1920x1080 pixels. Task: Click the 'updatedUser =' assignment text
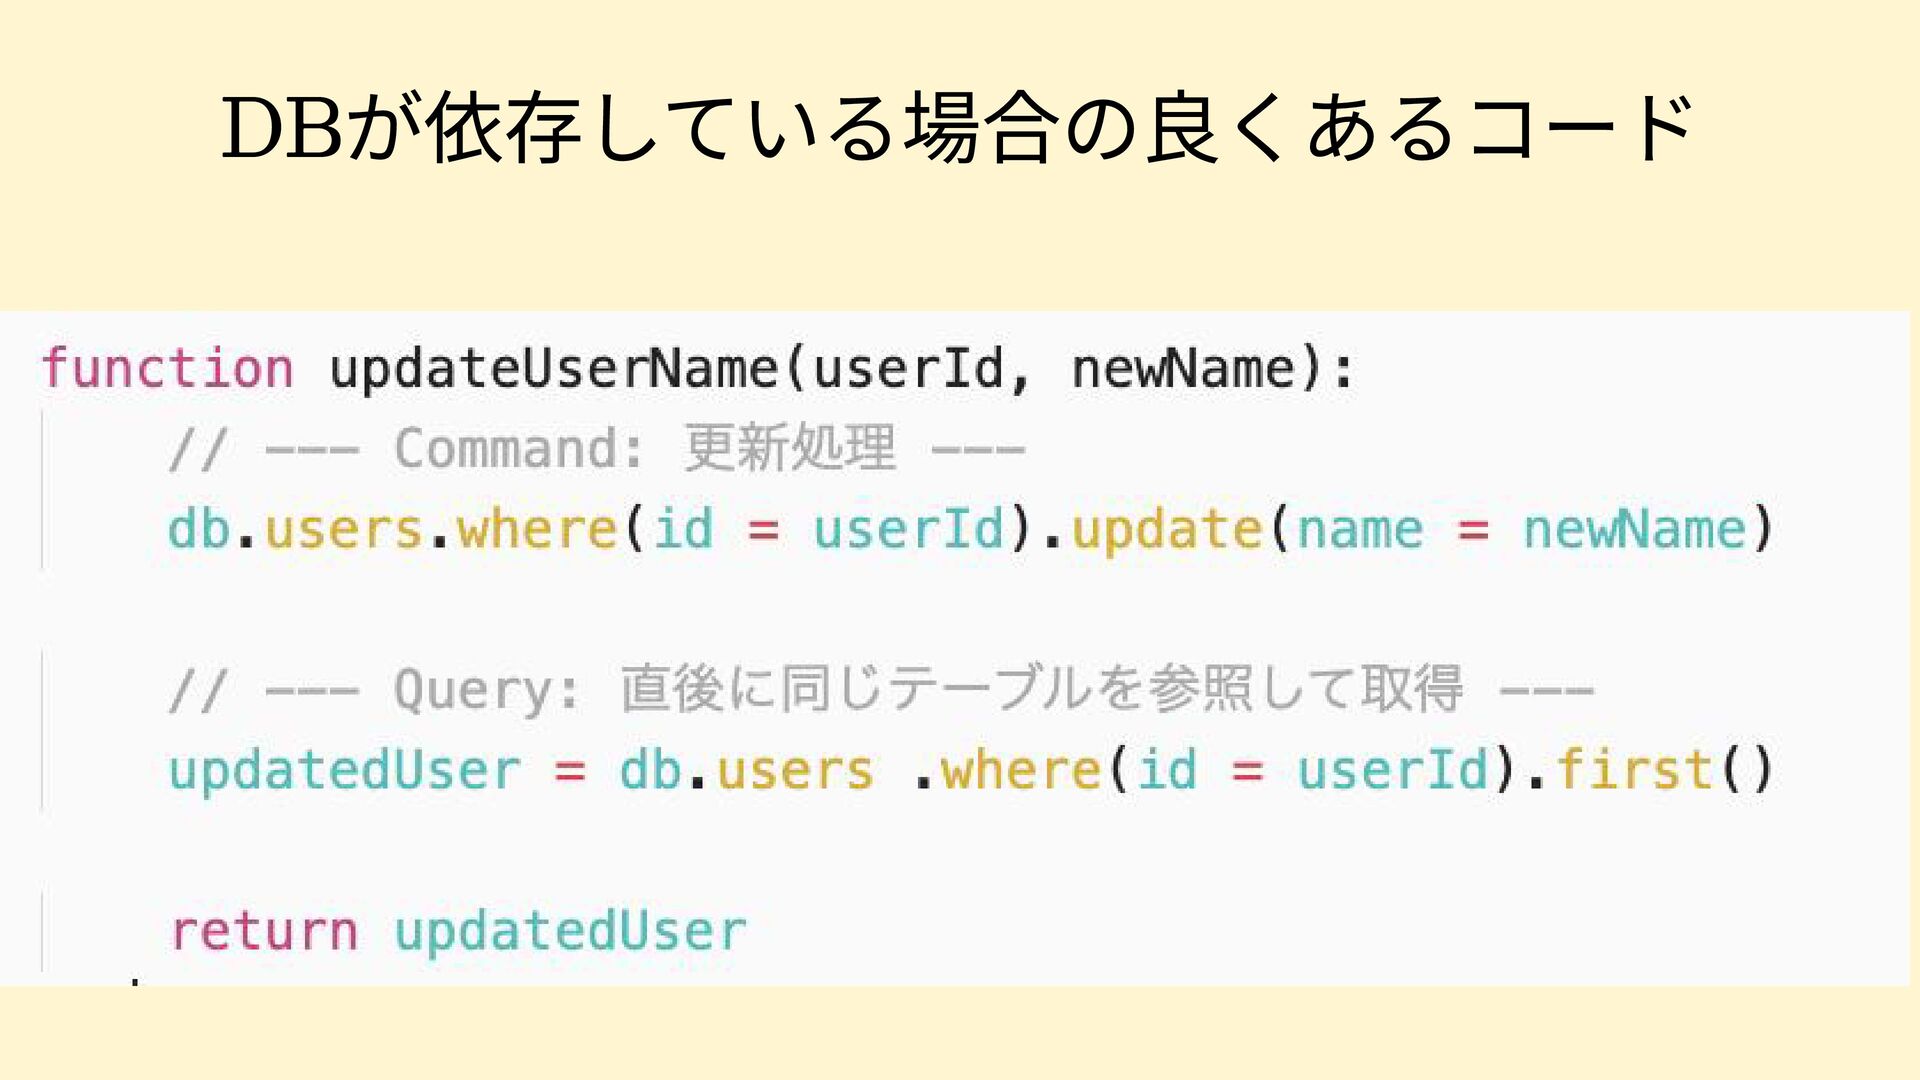[x=377, y=771]
